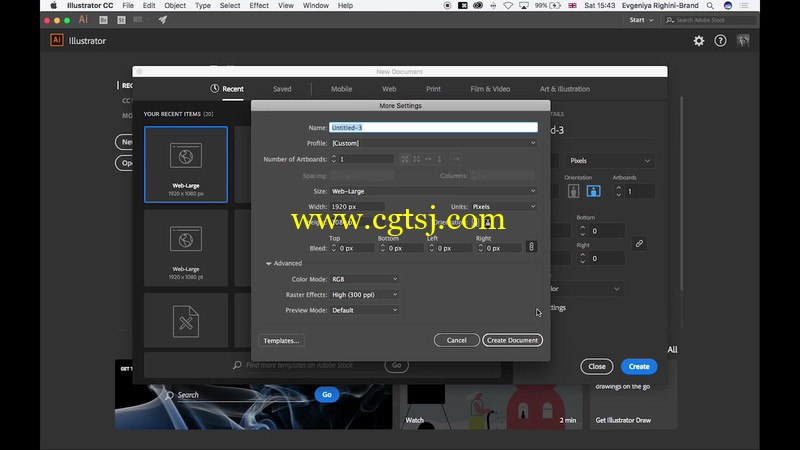Click blue Go button beside Search
The width and height of the screenshot is (800, 450).
(x=327, y=394)
